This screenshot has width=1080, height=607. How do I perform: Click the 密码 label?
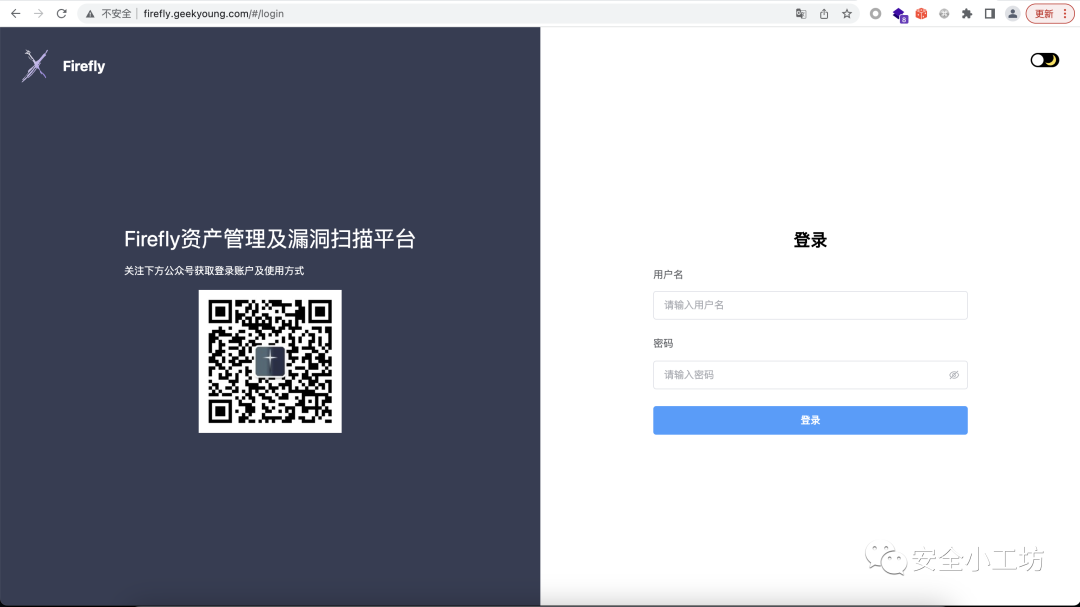click(663, 343)
